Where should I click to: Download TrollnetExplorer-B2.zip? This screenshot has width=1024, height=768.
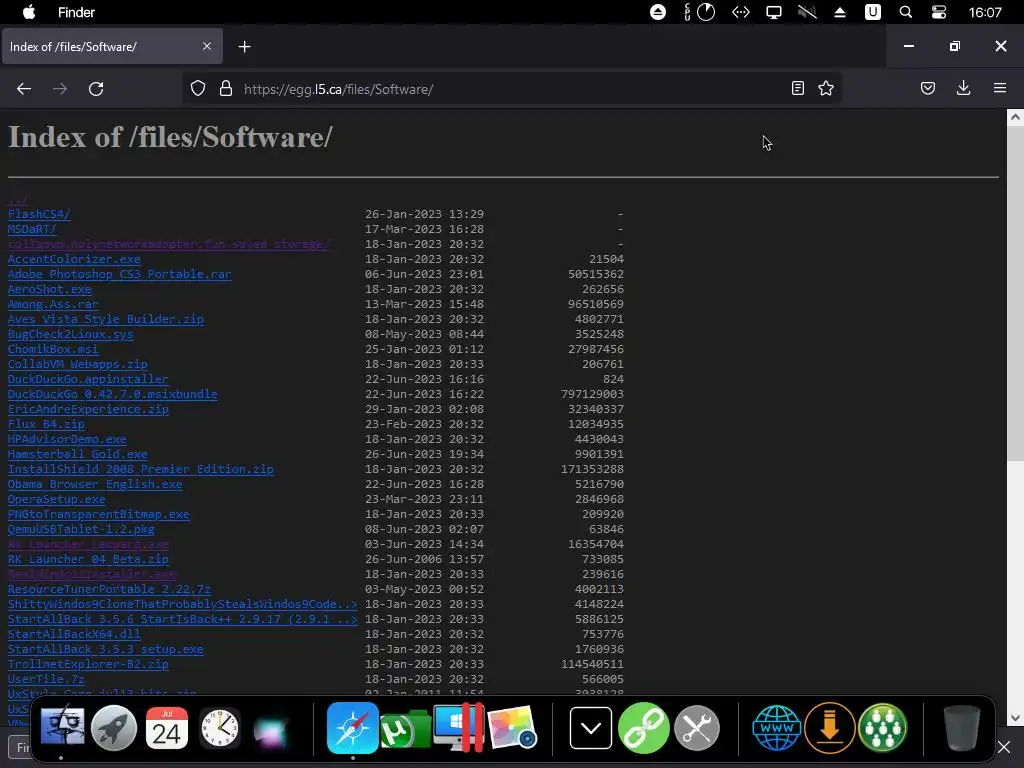[x=88, y=664]
